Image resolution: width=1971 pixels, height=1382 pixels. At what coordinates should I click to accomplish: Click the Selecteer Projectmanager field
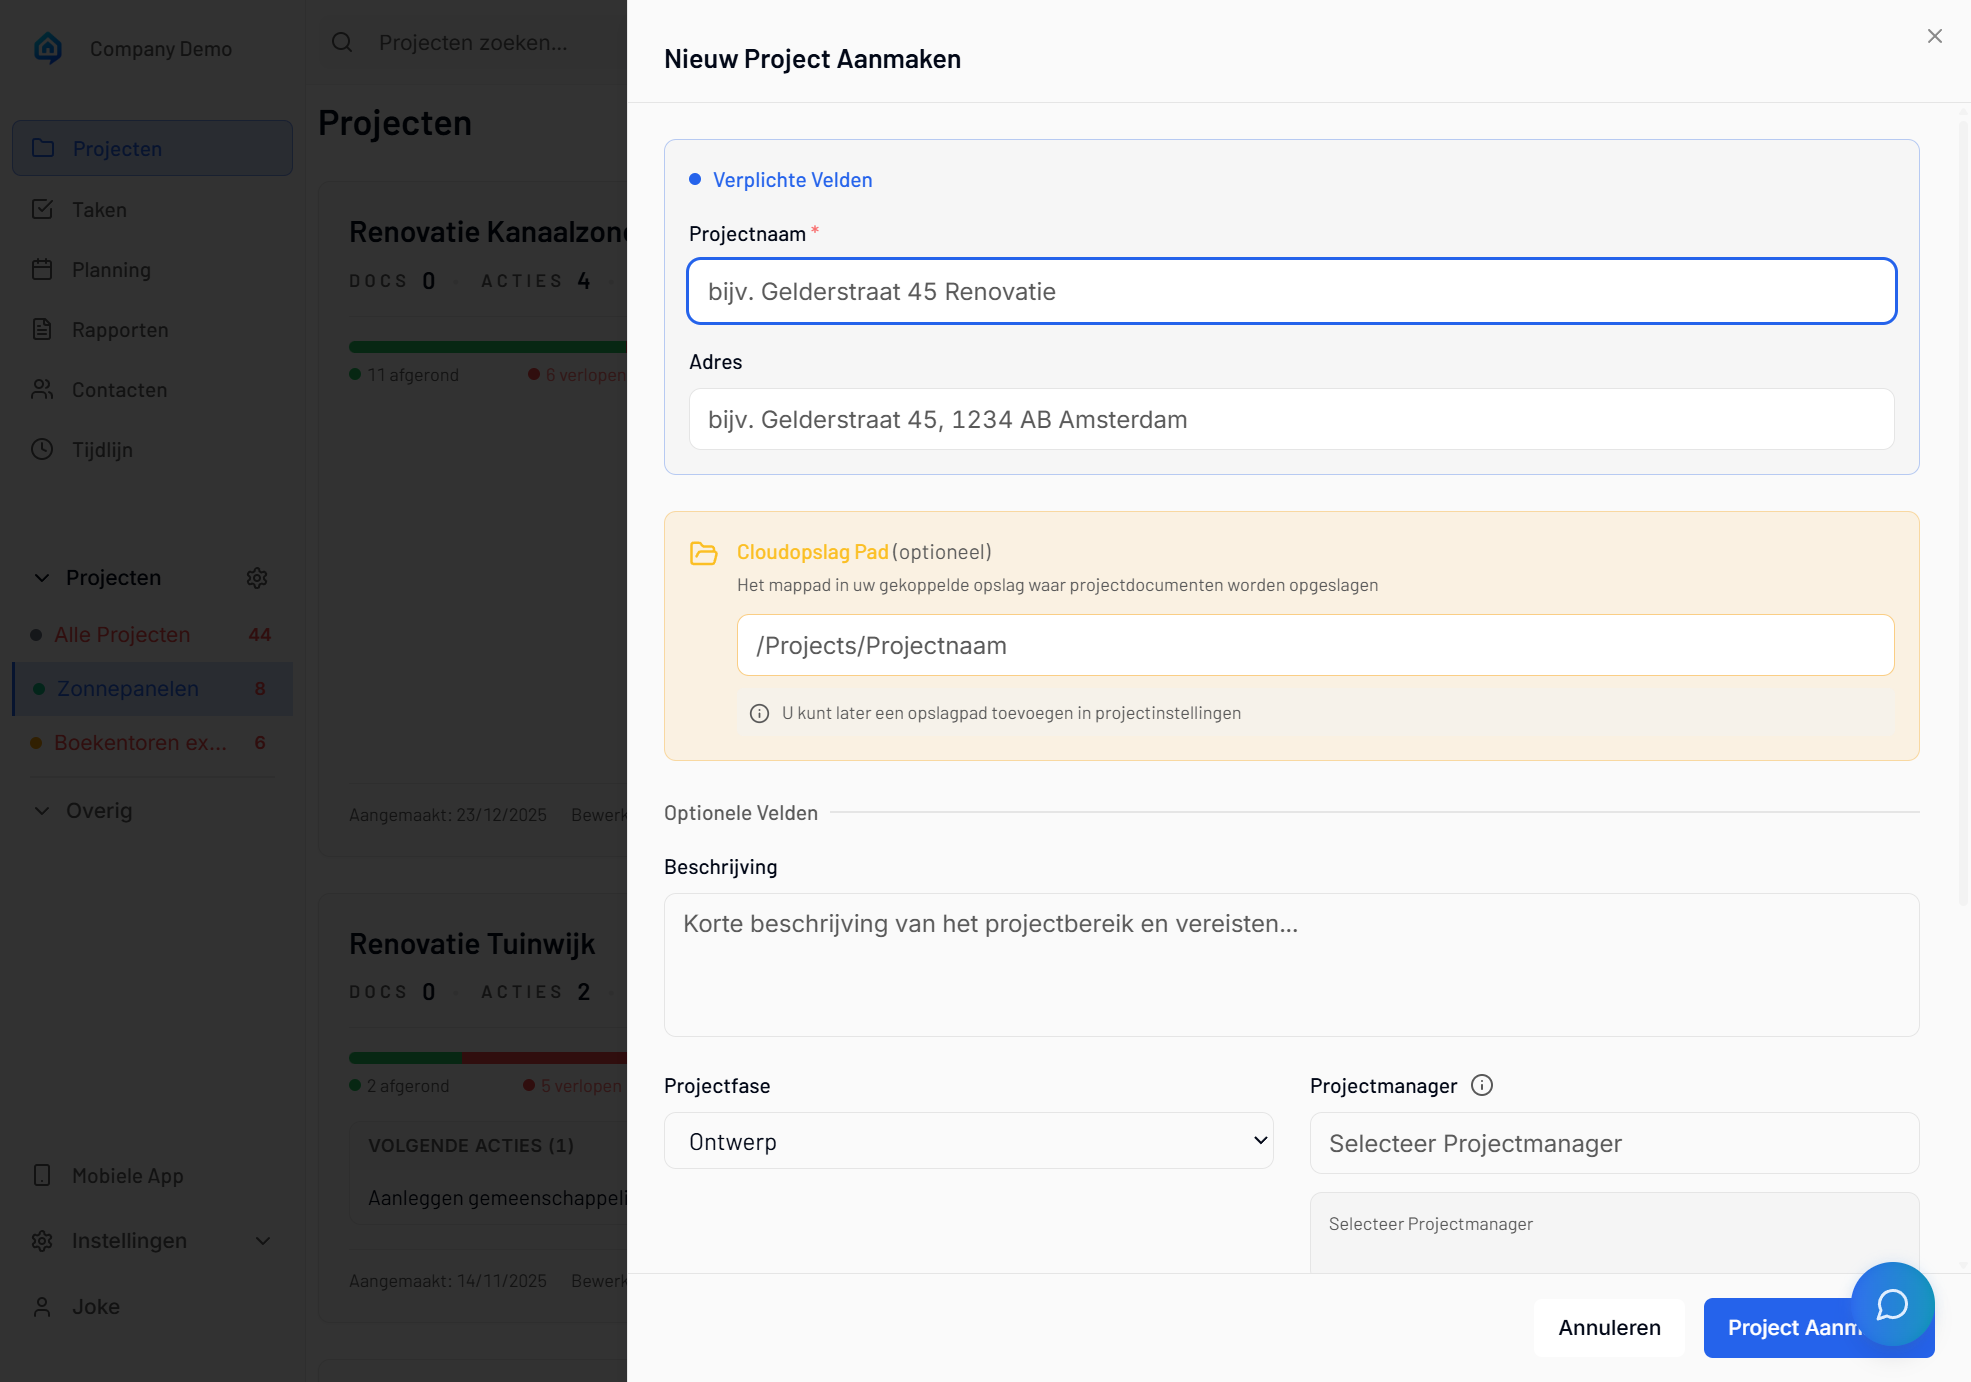click(1613, 1143)
